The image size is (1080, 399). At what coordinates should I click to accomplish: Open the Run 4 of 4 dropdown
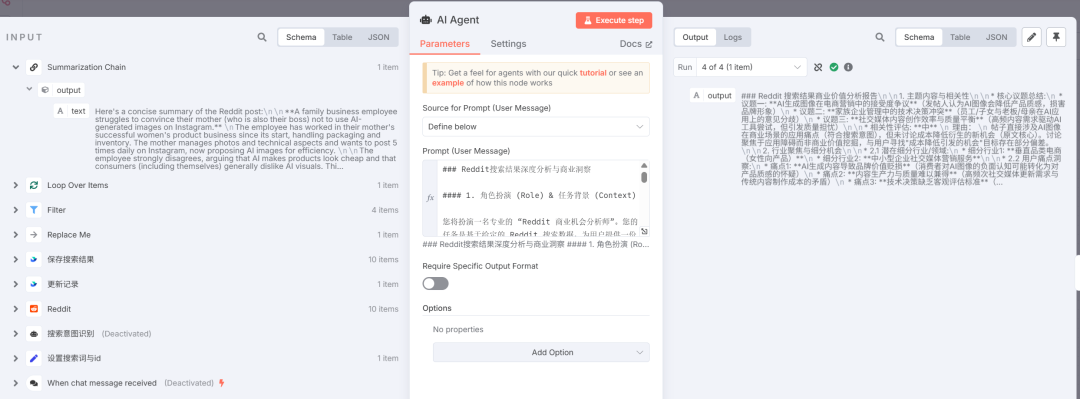coord(740,68)
